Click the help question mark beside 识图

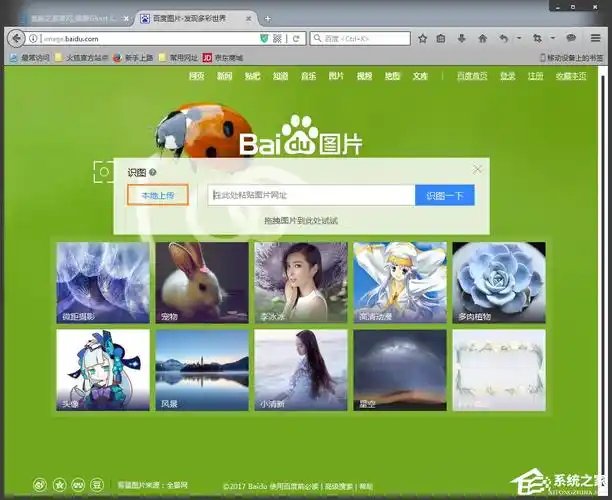pyautogui.click(x=153, y=173)
